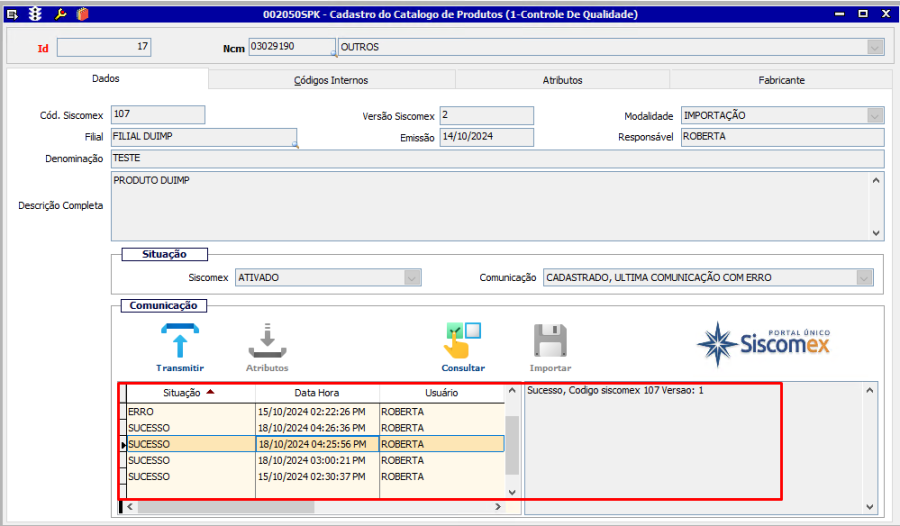Click the Importar floppy disk icon

pyautogui.click(x=550, y=341)
